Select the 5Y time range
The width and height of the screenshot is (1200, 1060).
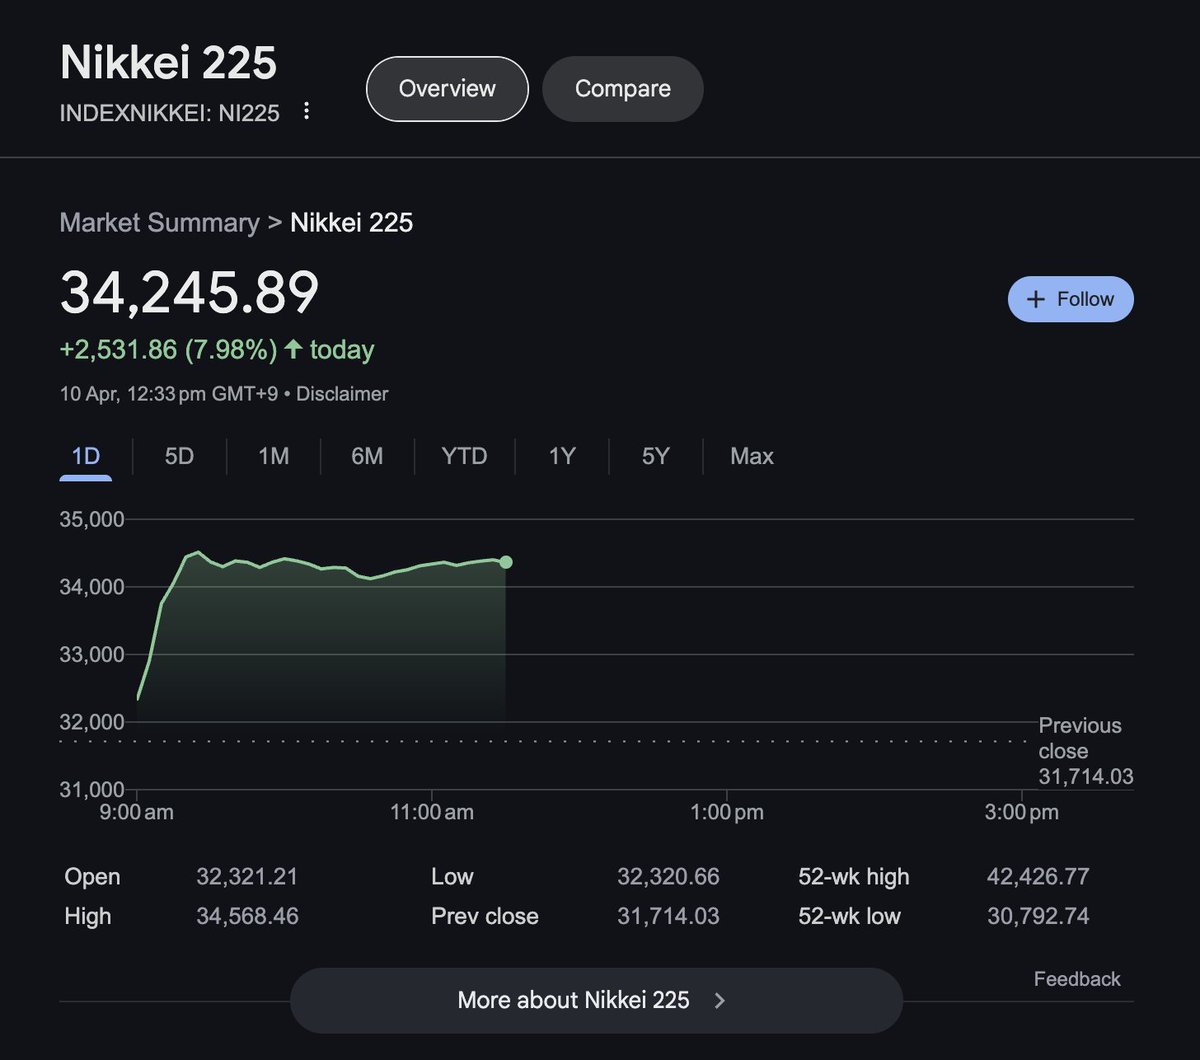(655, 456)
